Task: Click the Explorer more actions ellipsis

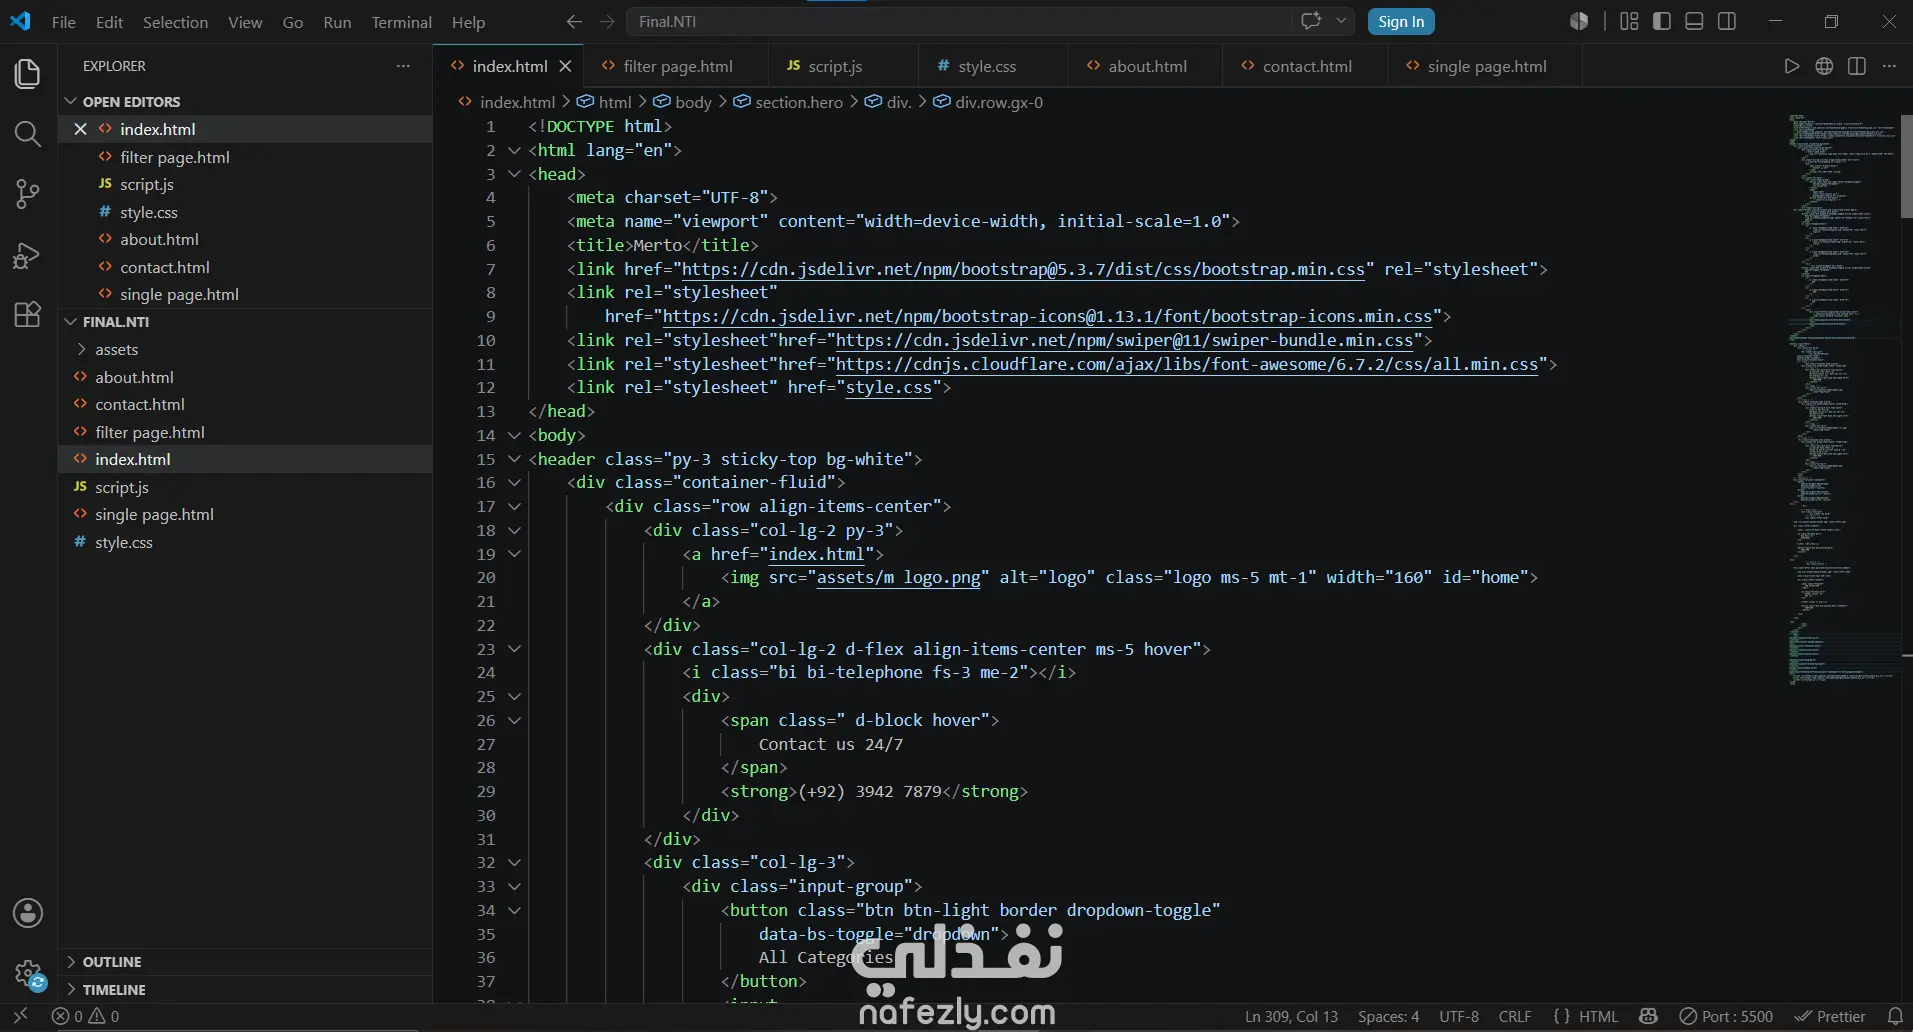Action: coord(403,66)
